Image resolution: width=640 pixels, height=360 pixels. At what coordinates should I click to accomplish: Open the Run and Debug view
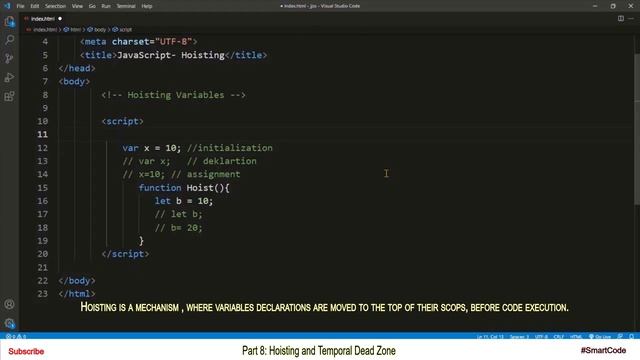(9, 77)
